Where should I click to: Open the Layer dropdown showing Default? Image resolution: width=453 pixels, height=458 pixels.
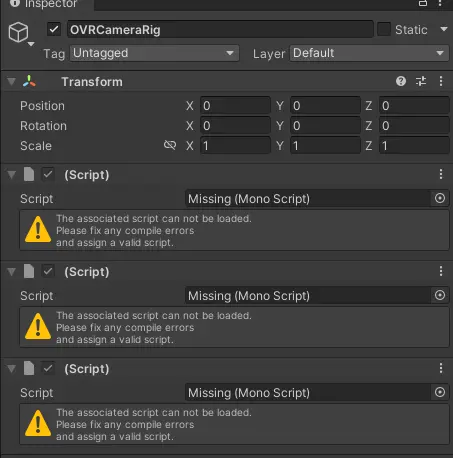(369, 53)
